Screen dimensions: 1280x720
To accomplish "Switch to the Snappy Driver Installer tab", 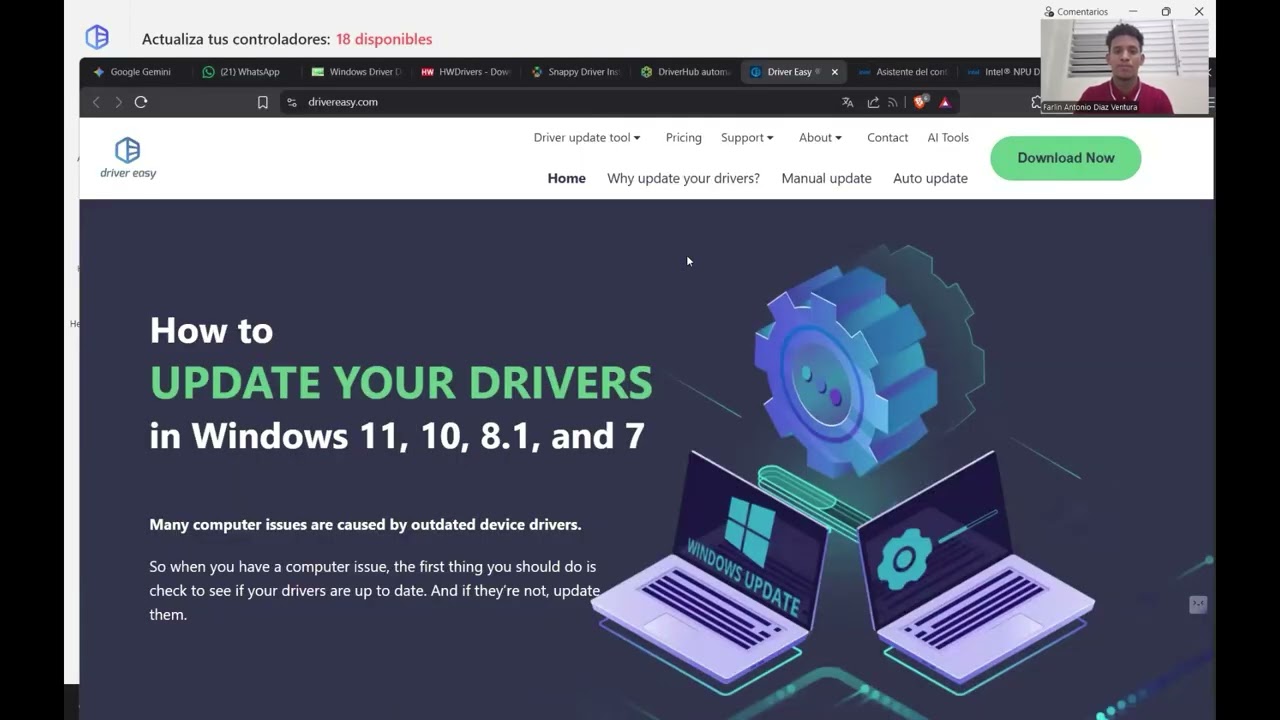I will [x=576, y=72].
